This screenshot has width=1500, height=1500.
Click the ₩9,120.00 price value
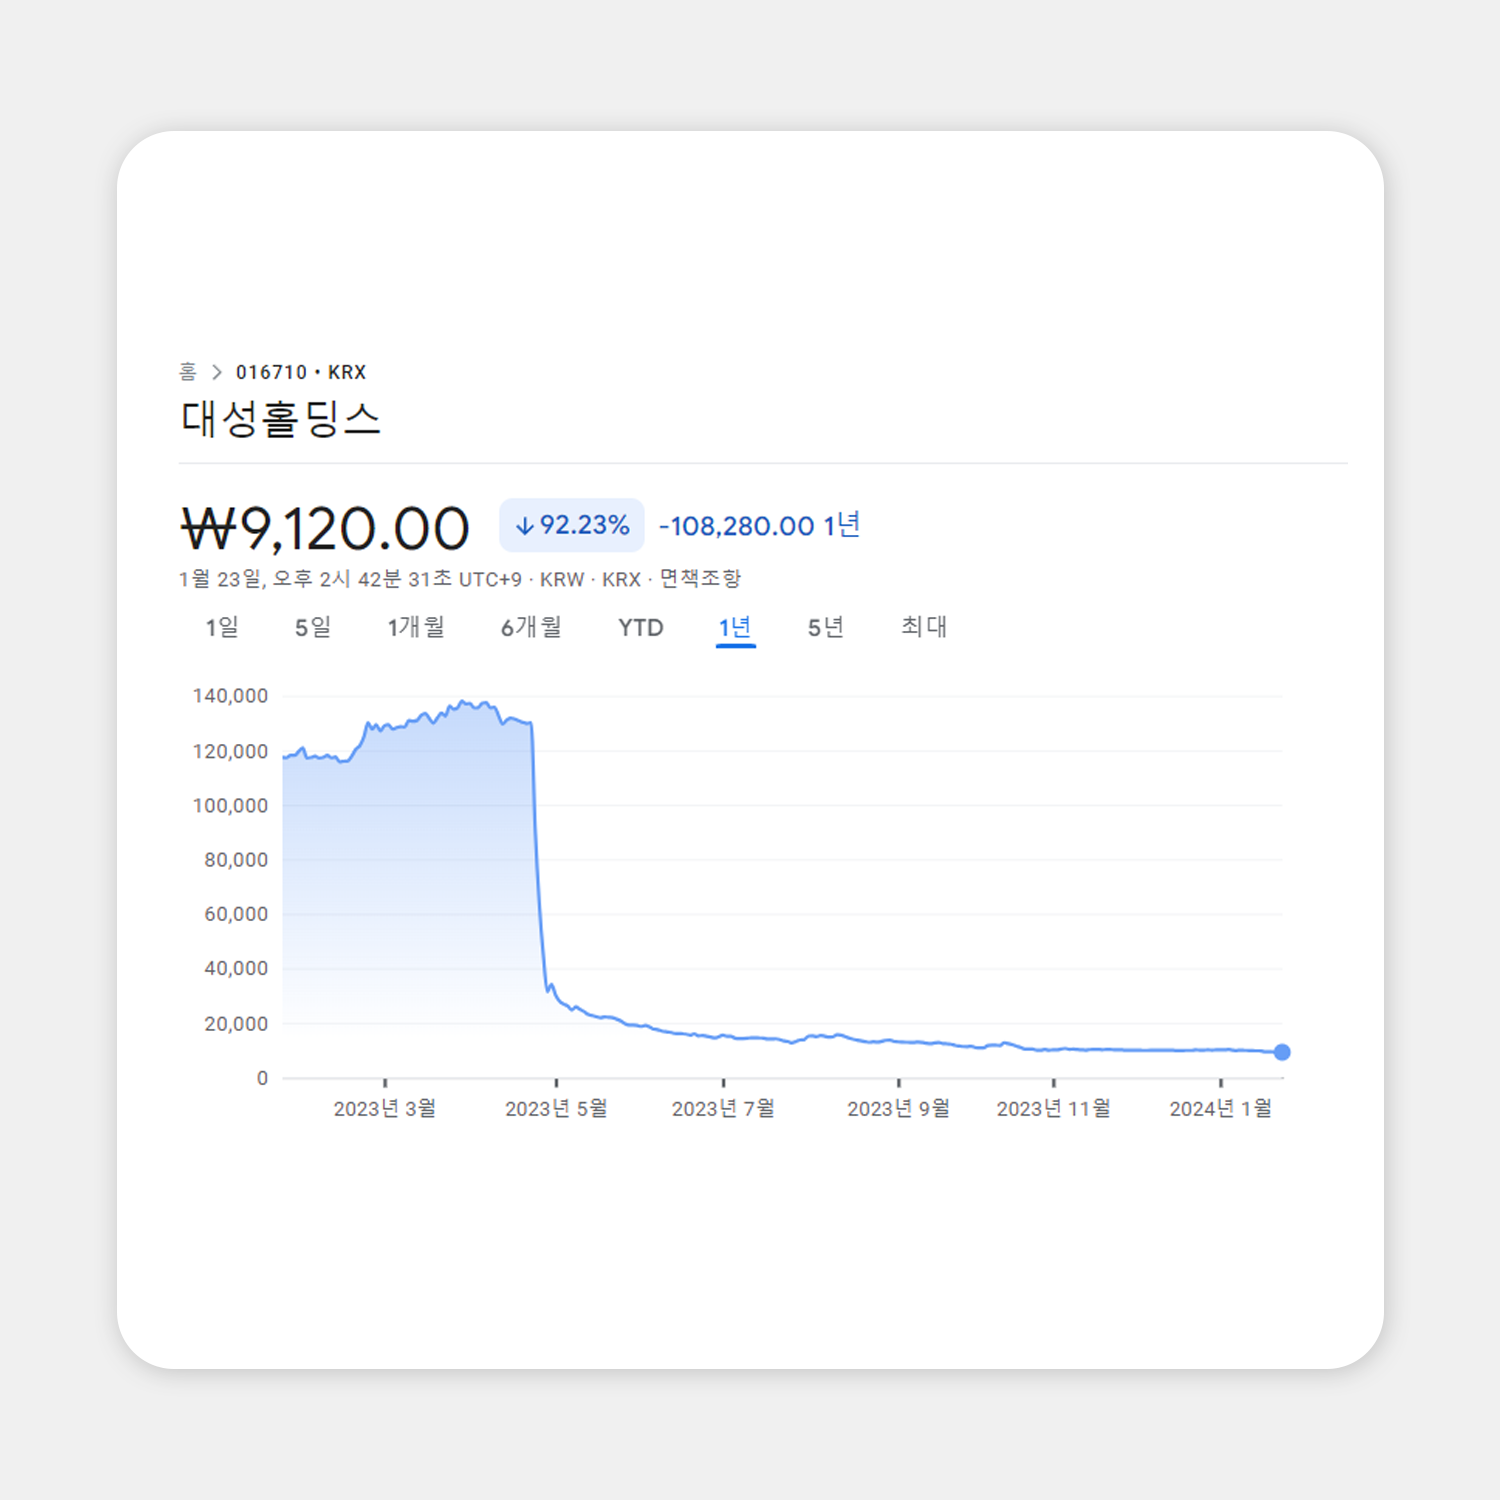pos(325,528)
